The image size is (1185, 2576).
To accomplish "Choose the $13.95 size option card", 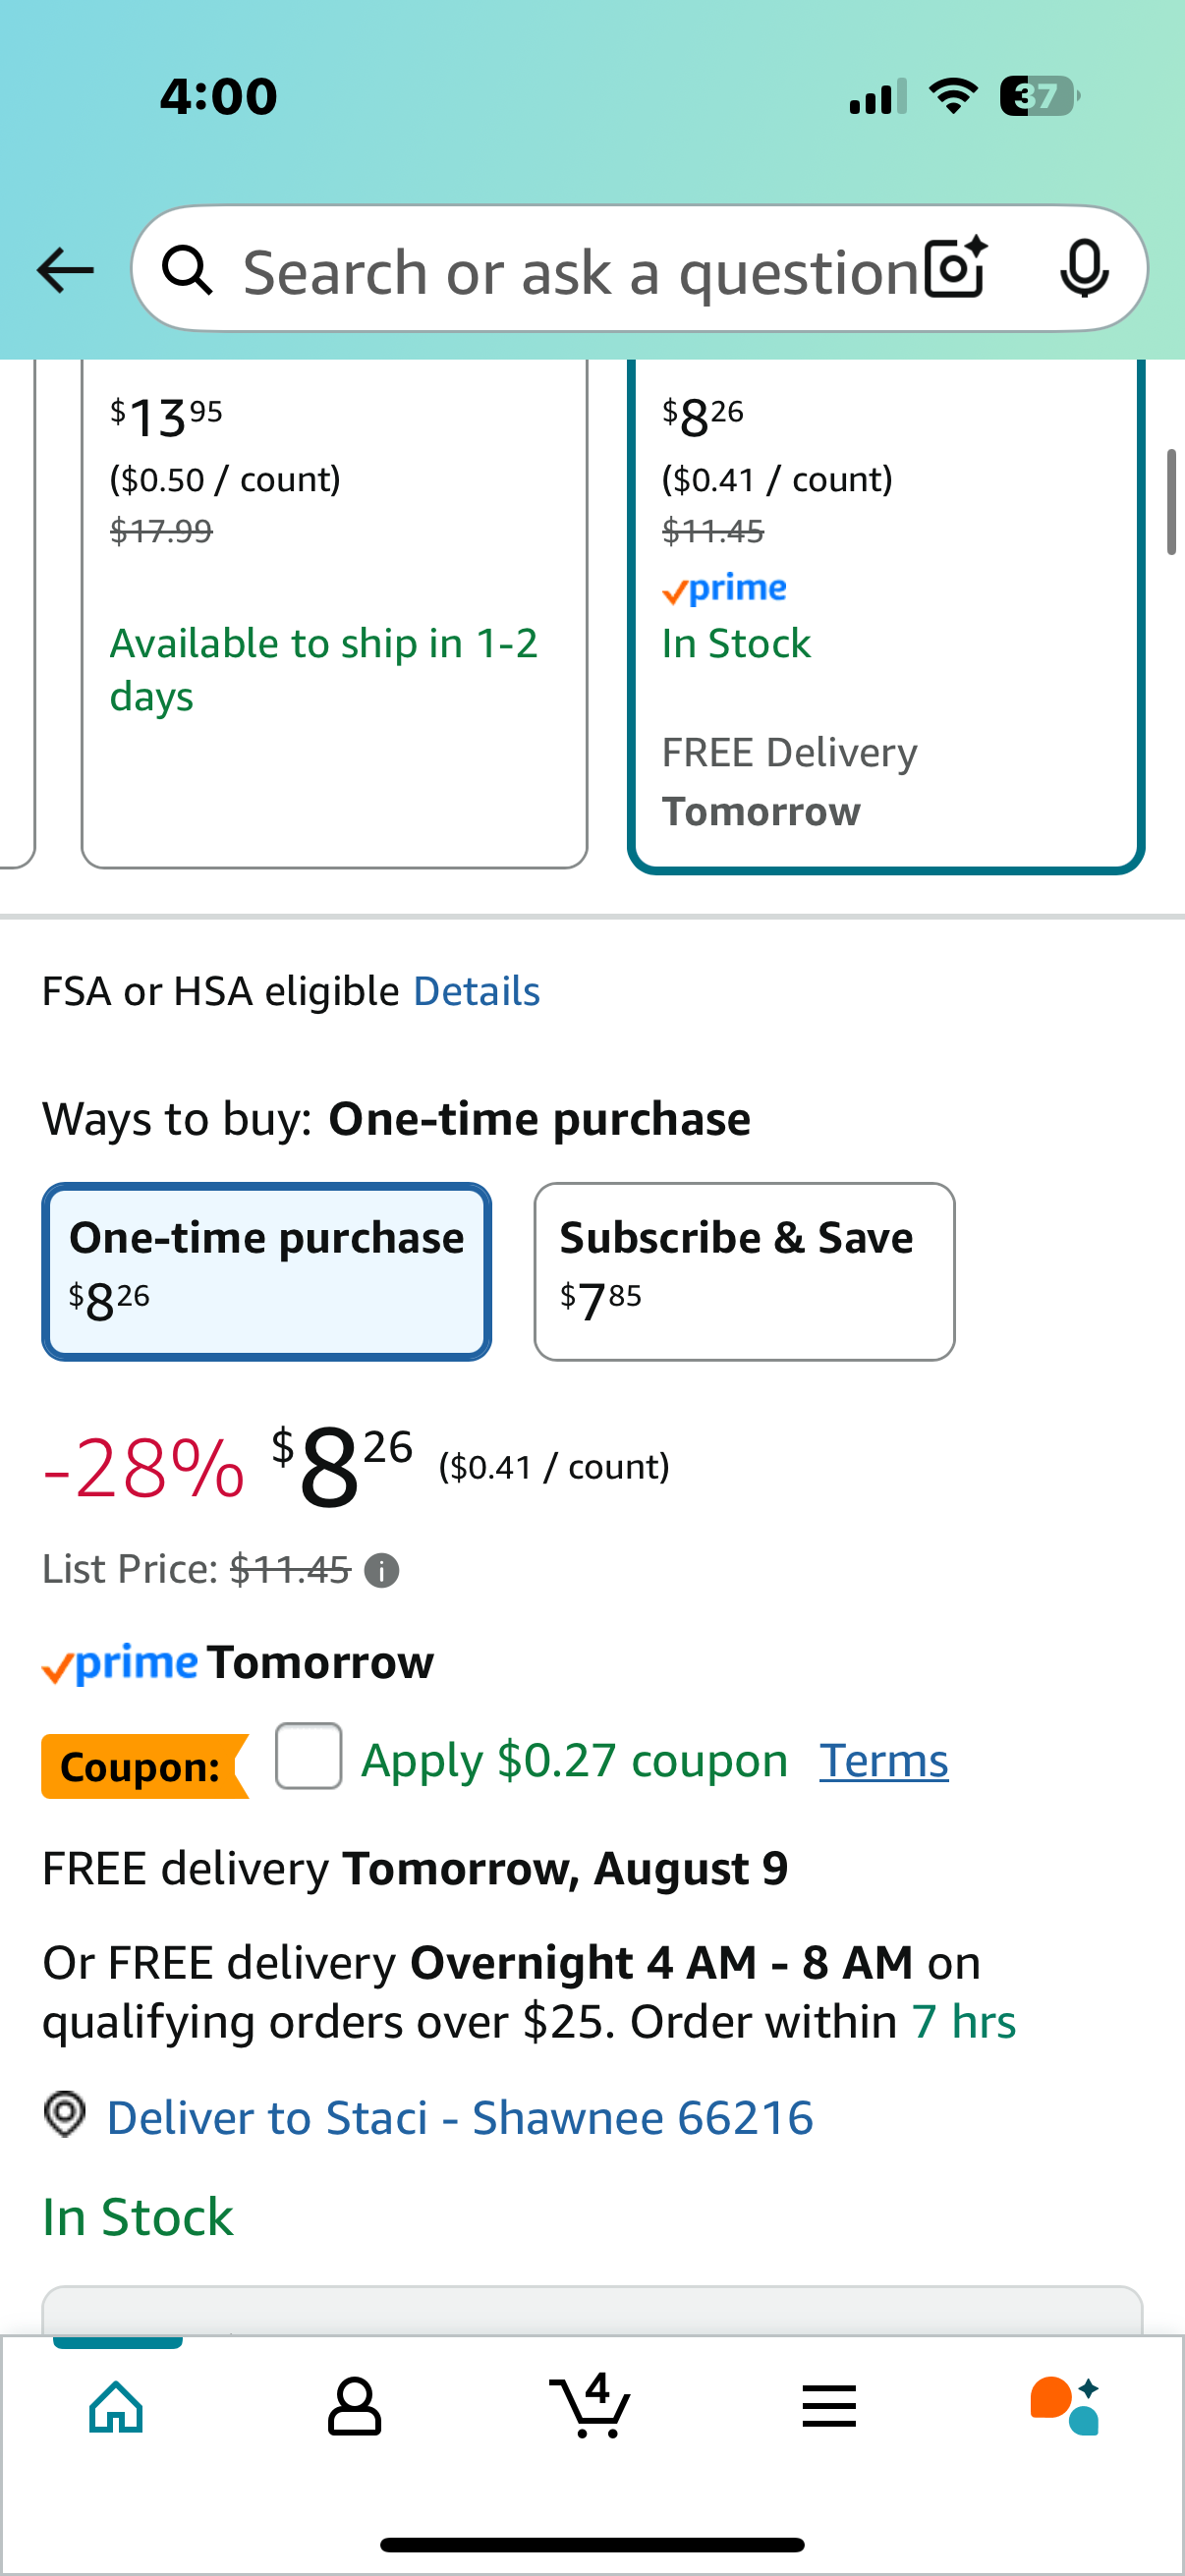I will tap(334, 612).
